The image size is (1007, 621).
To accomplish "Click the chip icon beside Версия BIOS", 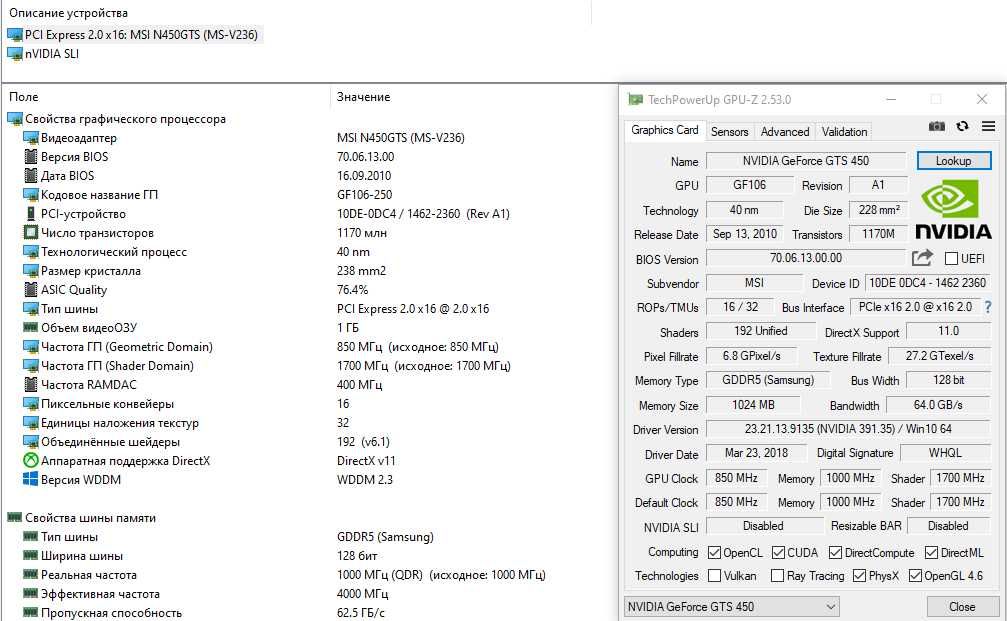I will pyautogui.click(x=30, y=157).
